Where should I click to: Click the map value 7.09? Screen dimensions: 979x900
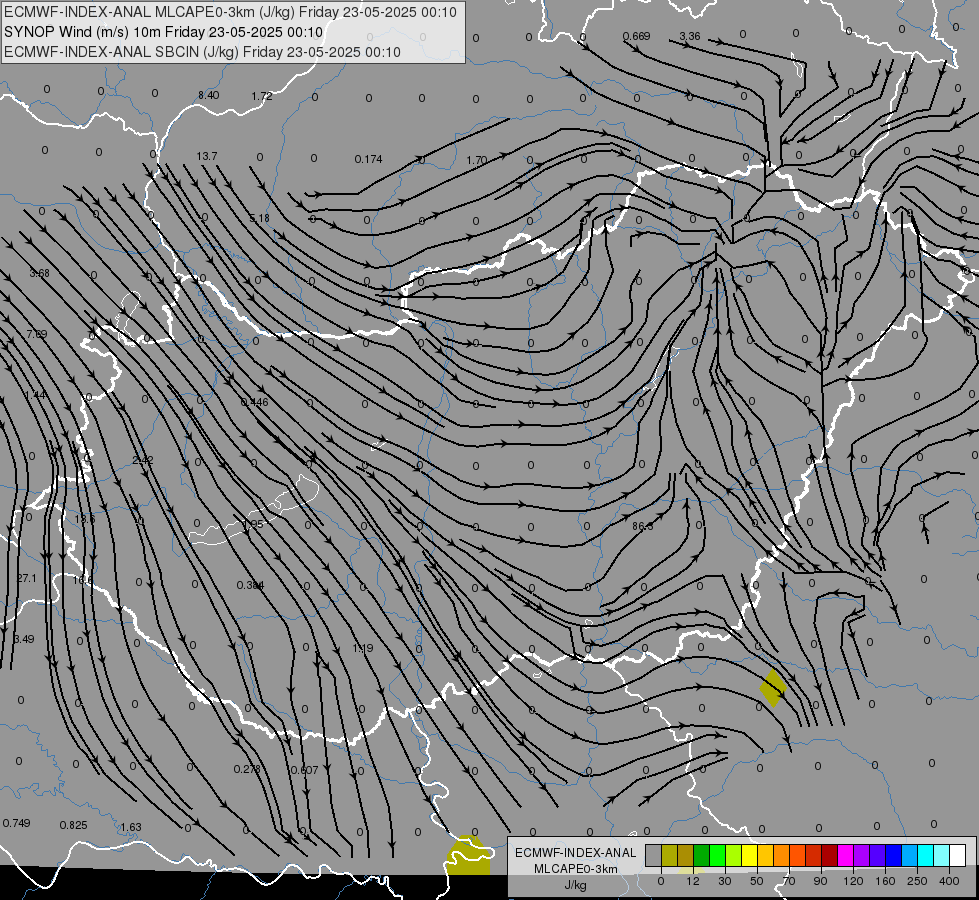[x=37, y=334]
